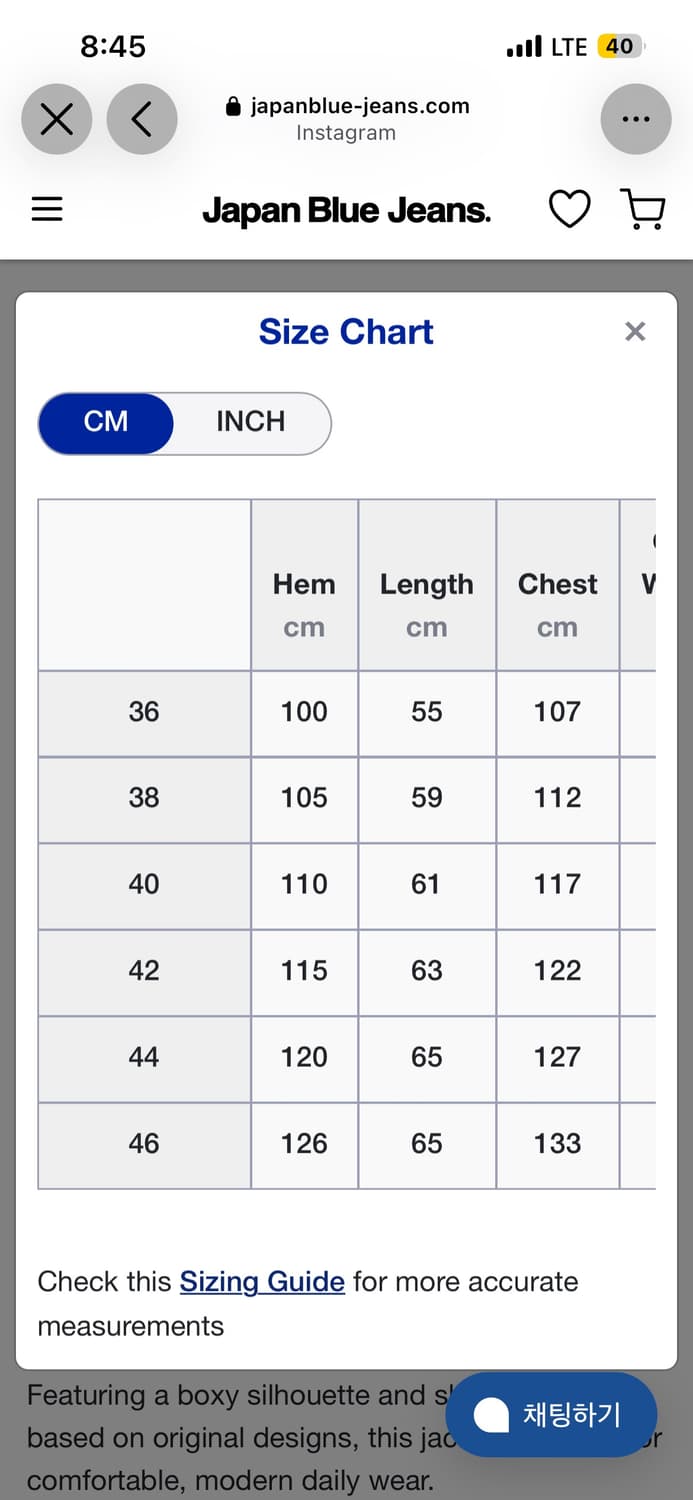Open the hamburger navigation menu
The image size is (693, 1500).
click(47, 209)
